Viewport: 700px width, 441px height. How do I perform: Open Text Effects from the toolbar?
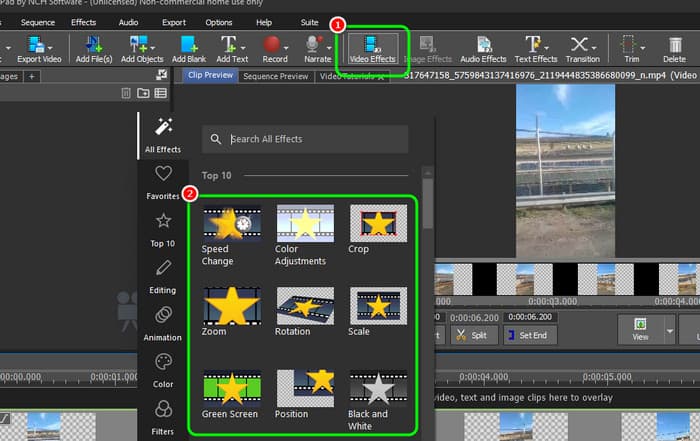click(535, 49)
